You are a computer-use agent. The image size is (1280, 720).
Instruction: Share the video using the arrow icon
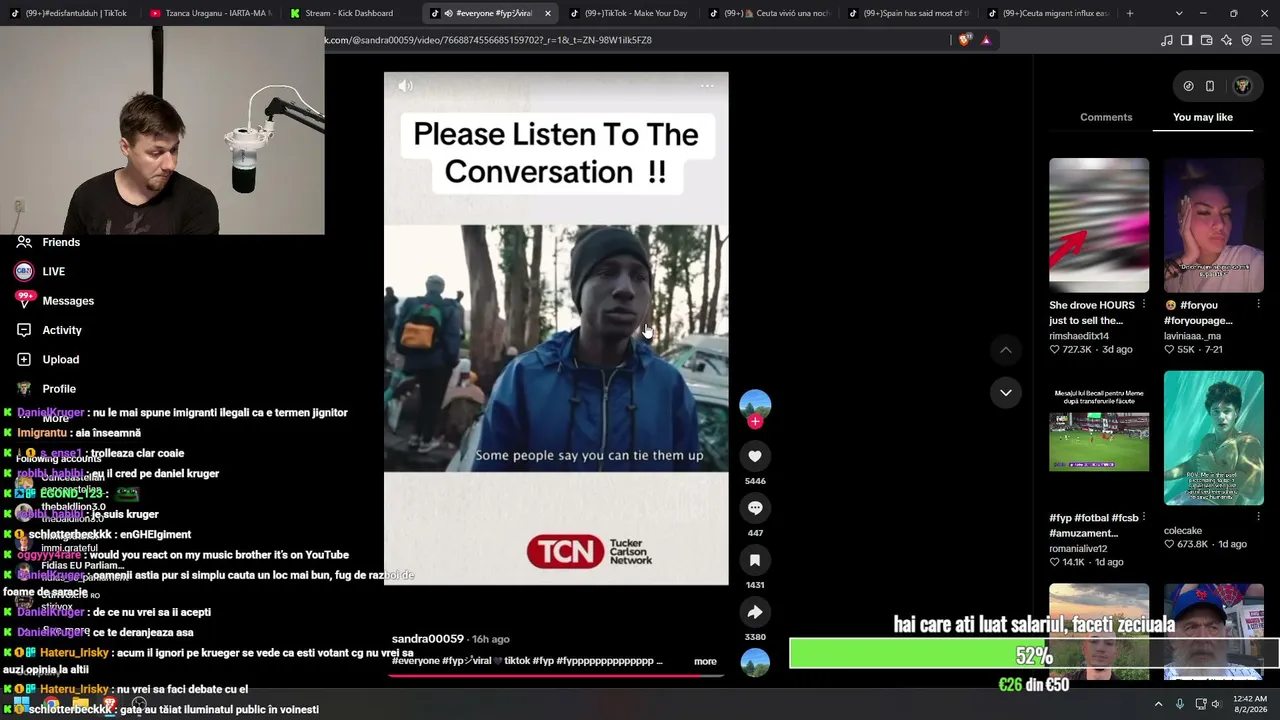[755, 612]
